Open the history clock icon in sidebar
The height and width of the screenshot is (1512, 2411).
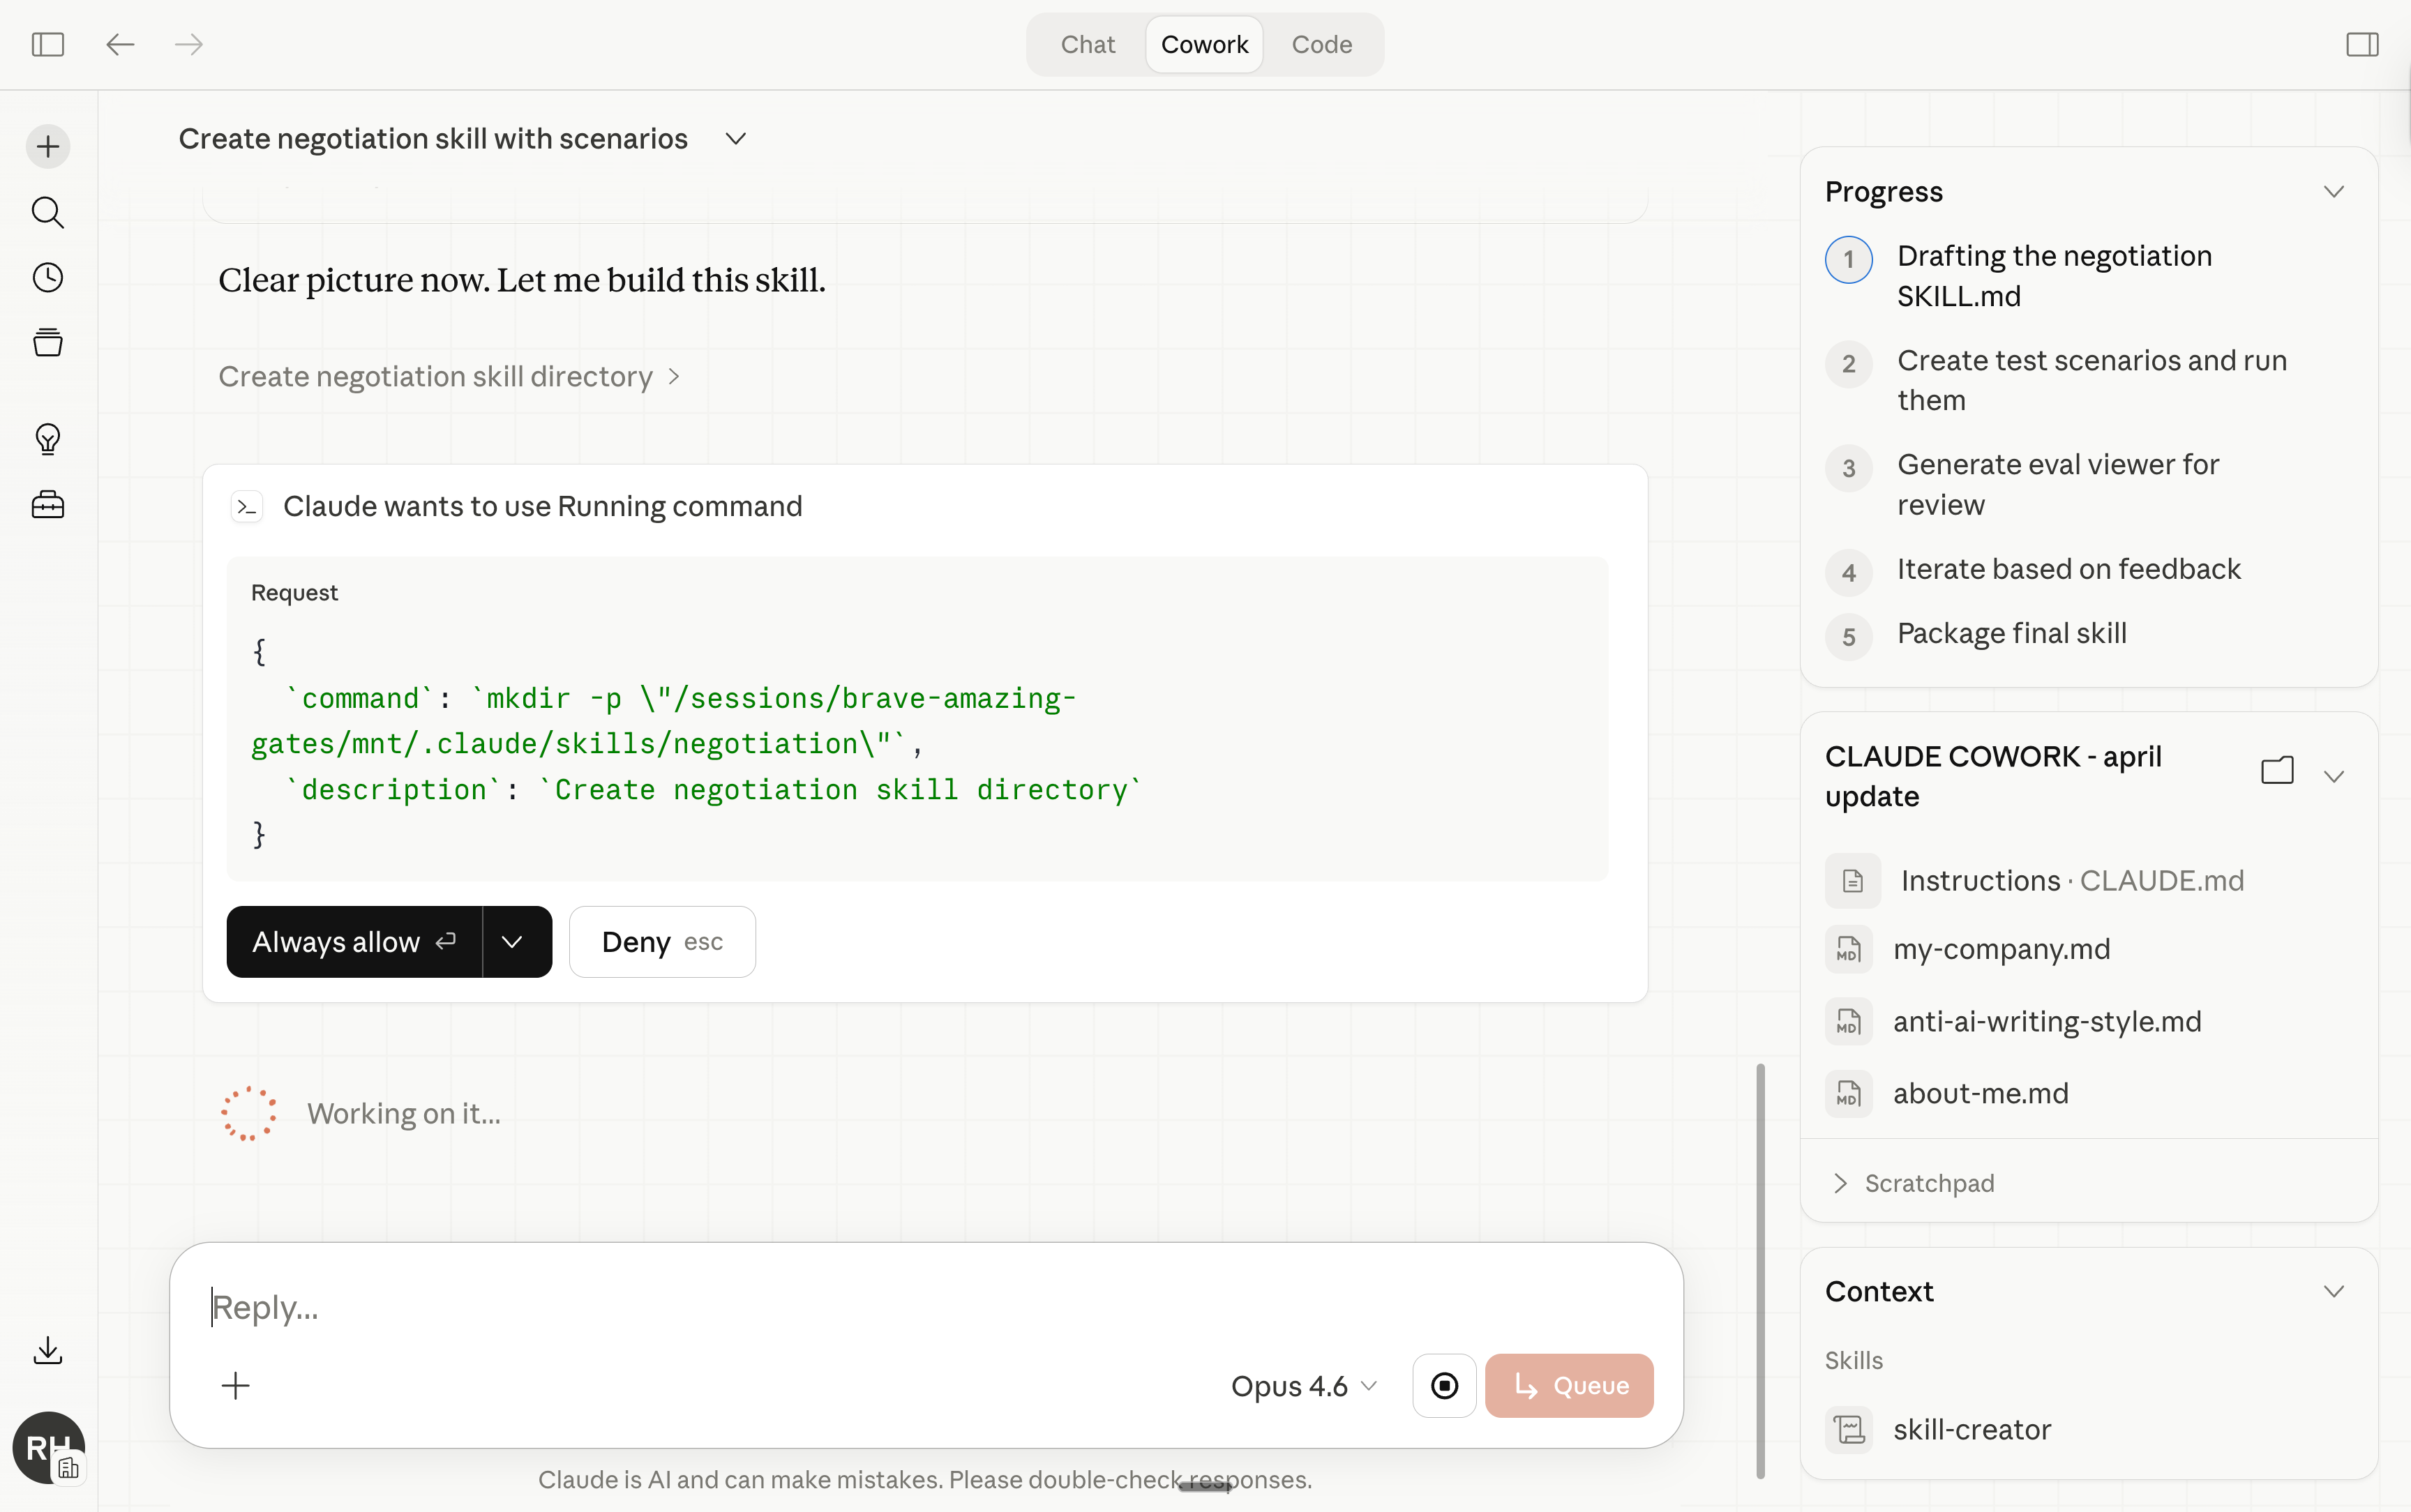tap(48, 277)
